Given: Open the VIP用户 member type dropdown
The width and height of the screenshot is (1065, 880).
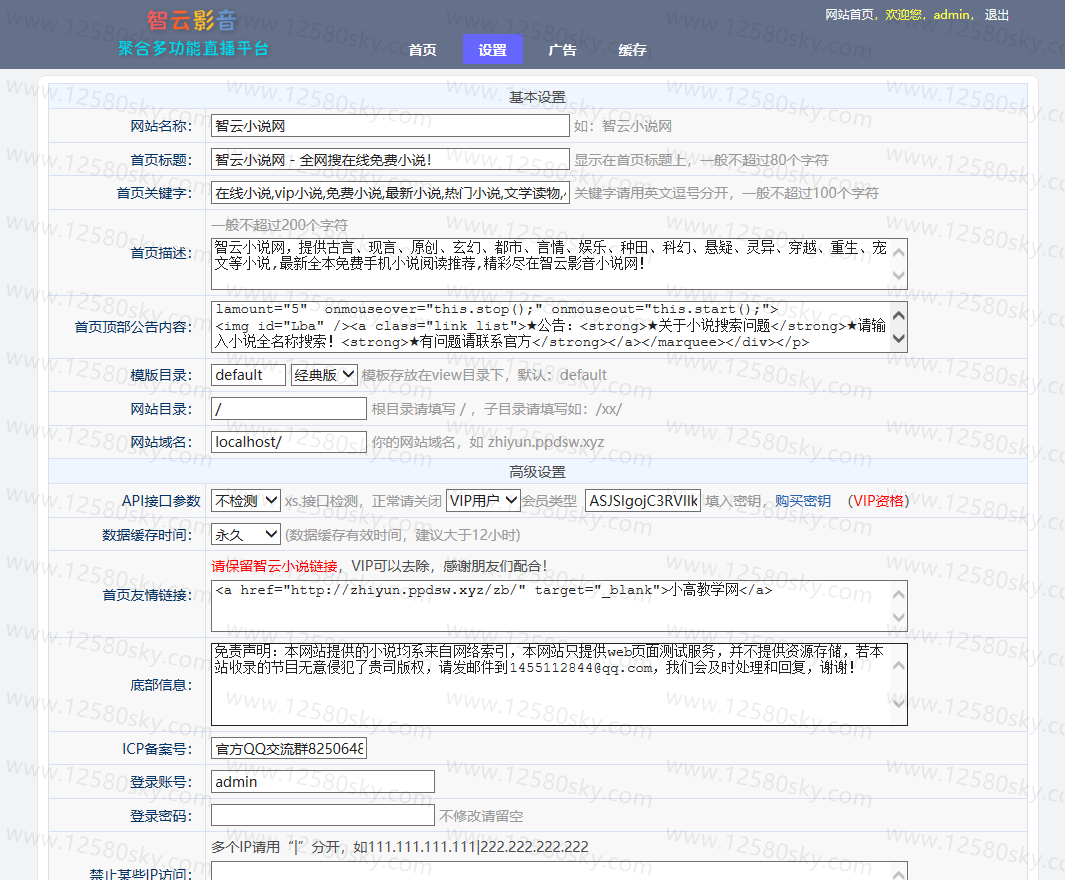Looking at the screenshot, I should [x=482, y=500].
